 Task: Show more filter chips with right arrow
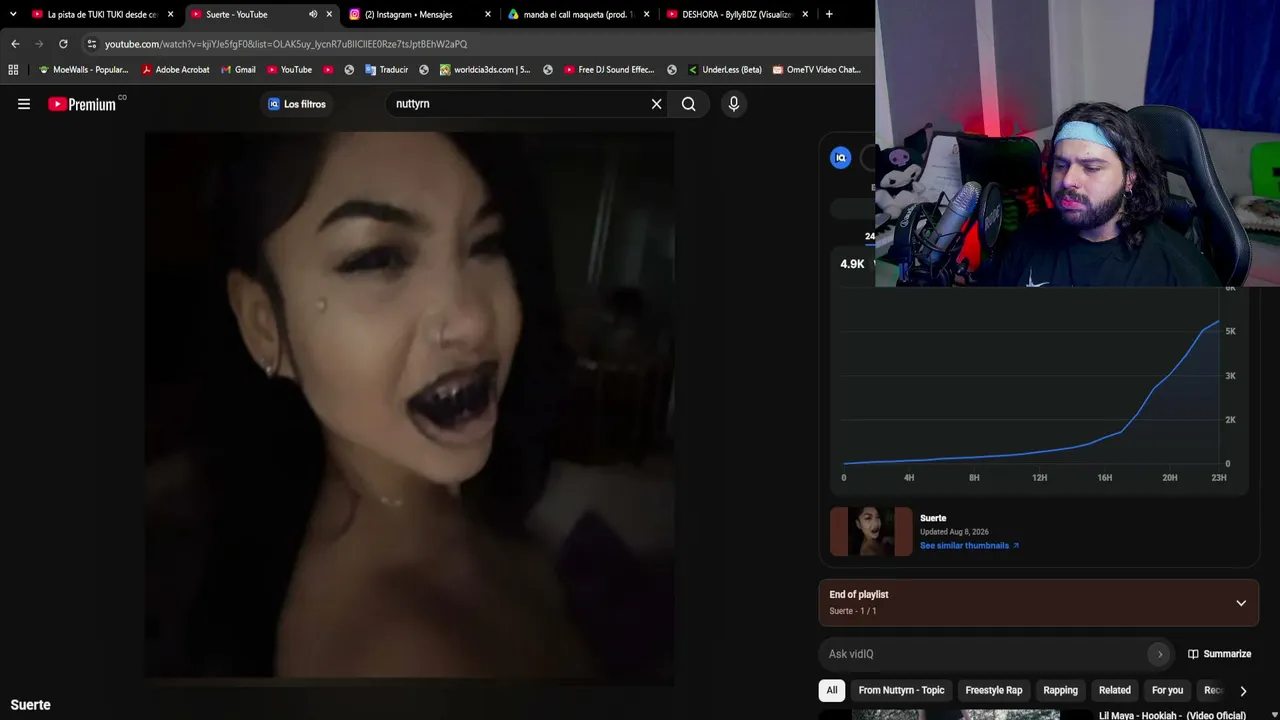coord(1243,690)
